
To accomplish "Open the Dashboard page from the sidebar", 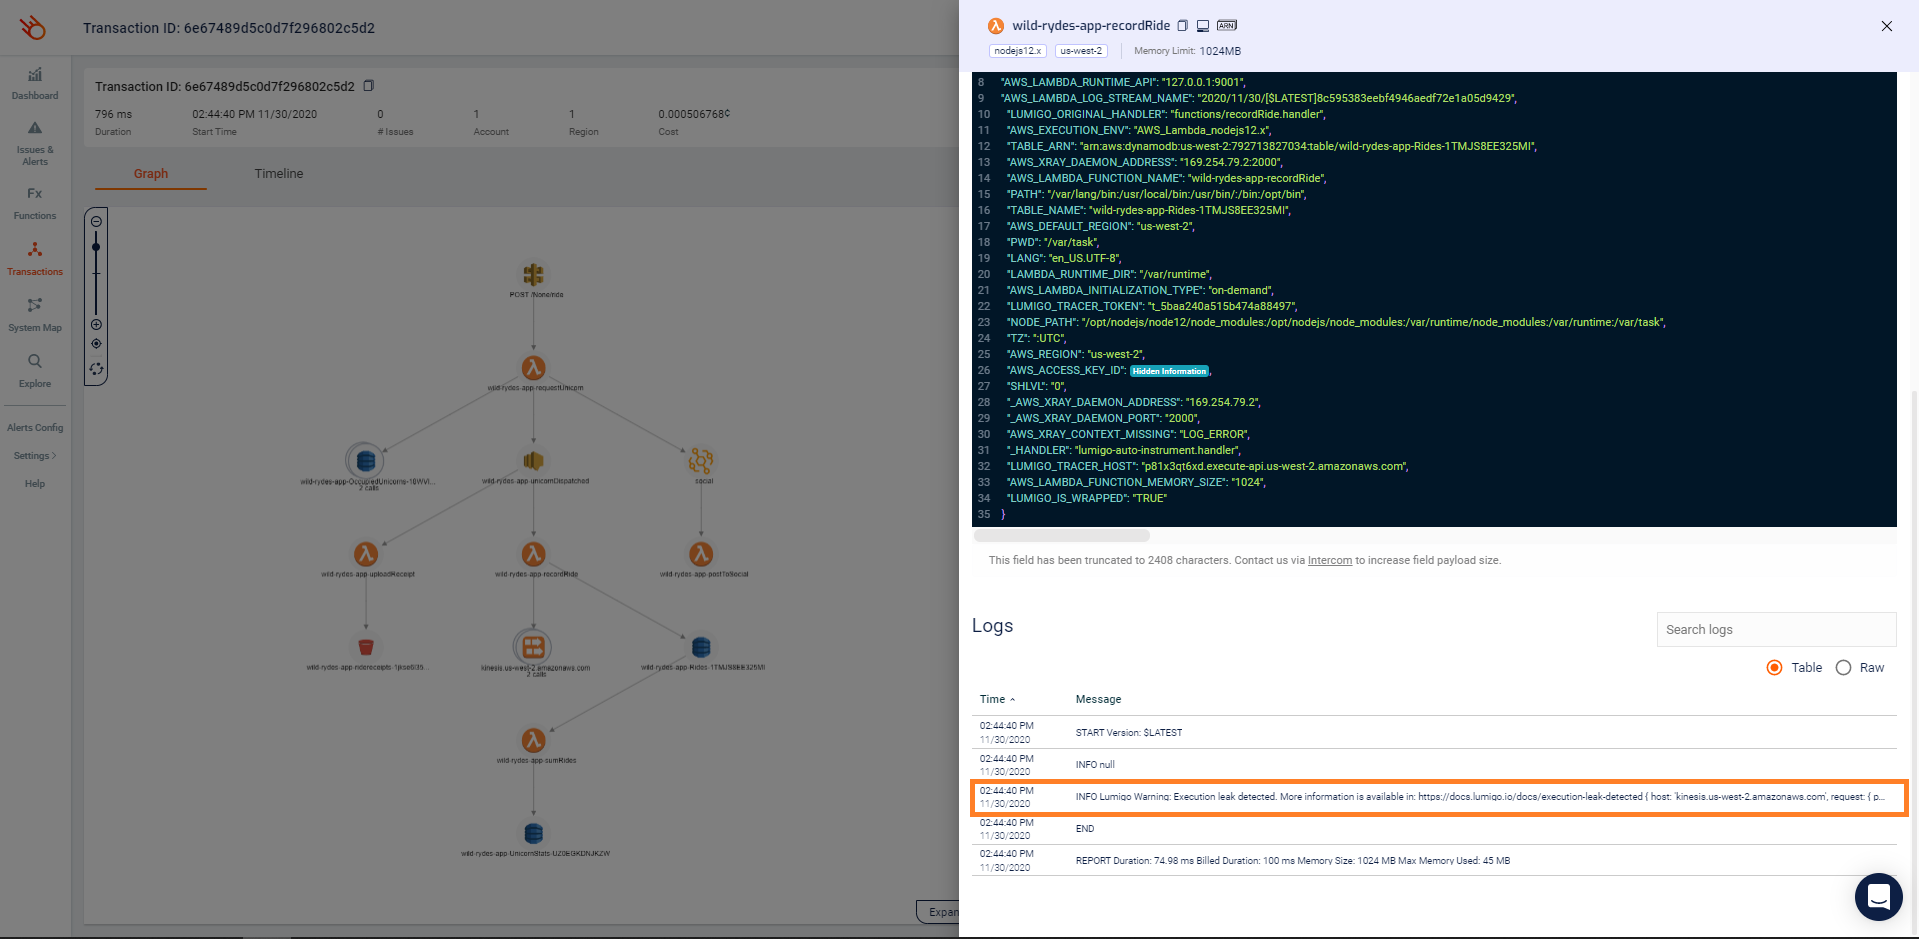I will click(35, 83).
